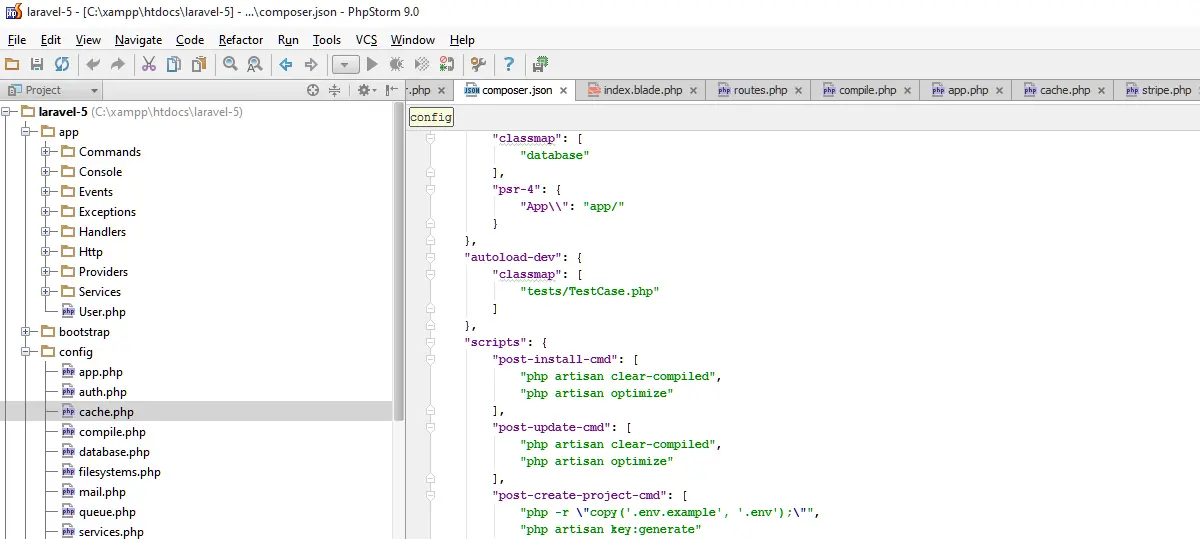Collapse the app folder

(x=26, y=132)
